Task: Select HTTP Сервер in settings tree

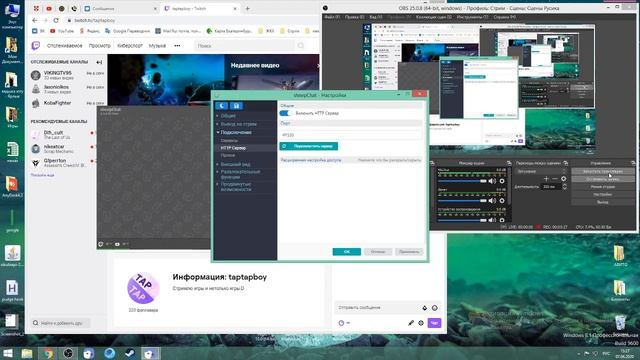Action: pos(233,148)
